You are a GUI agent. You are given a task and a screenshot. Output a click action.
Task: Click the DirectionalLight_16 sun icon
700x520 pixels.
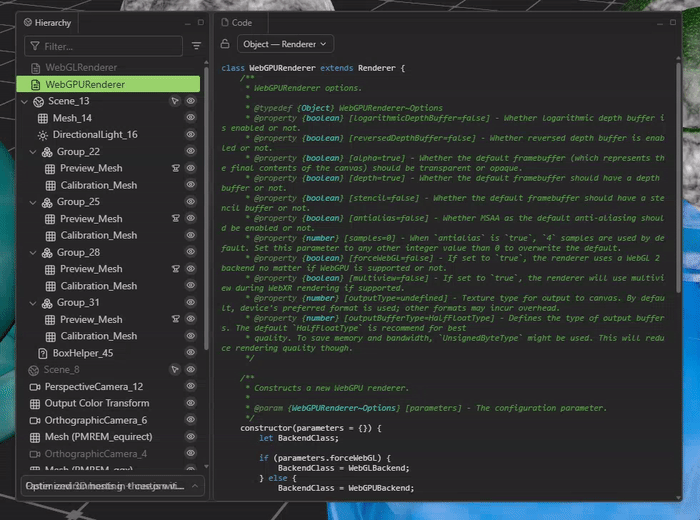tap(42, 135)
